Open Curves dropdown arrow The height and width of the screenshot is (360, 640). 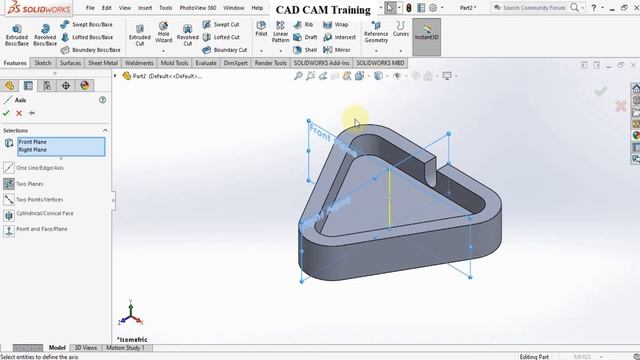[x=400, y=51]
